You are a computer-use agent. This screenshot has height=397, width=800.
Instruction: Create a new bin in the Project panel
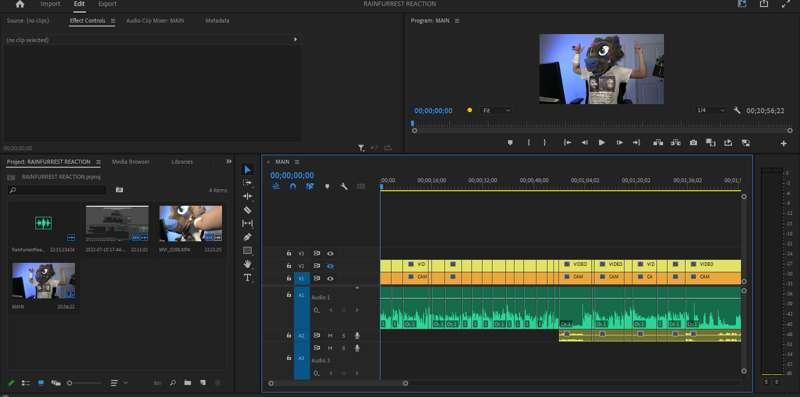[188, 383]
